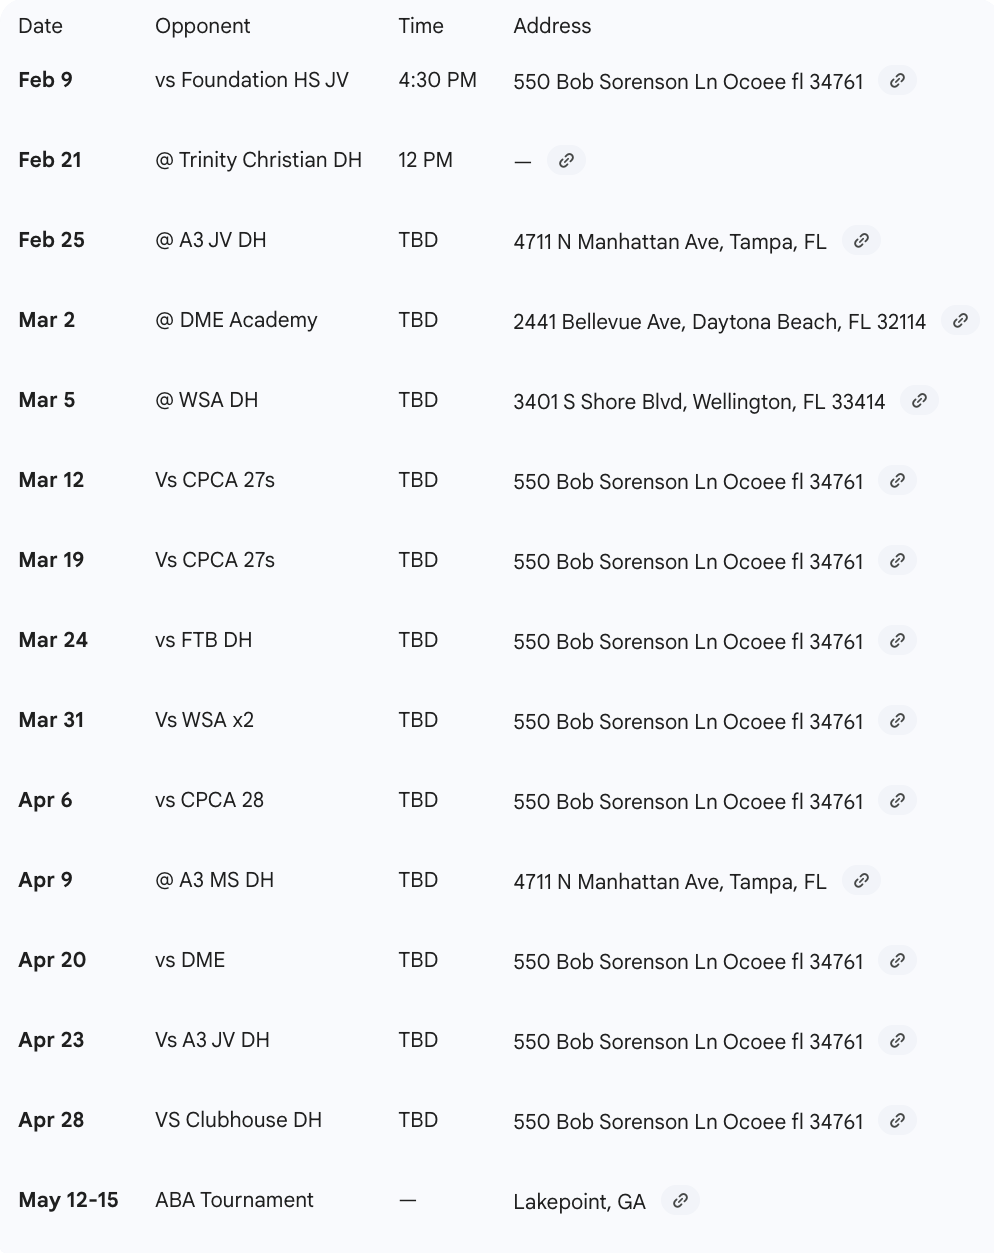Screen dimensions: 994x1254
Task: Click link icon in Mar 31 row
Action: [x=897, y=721]
